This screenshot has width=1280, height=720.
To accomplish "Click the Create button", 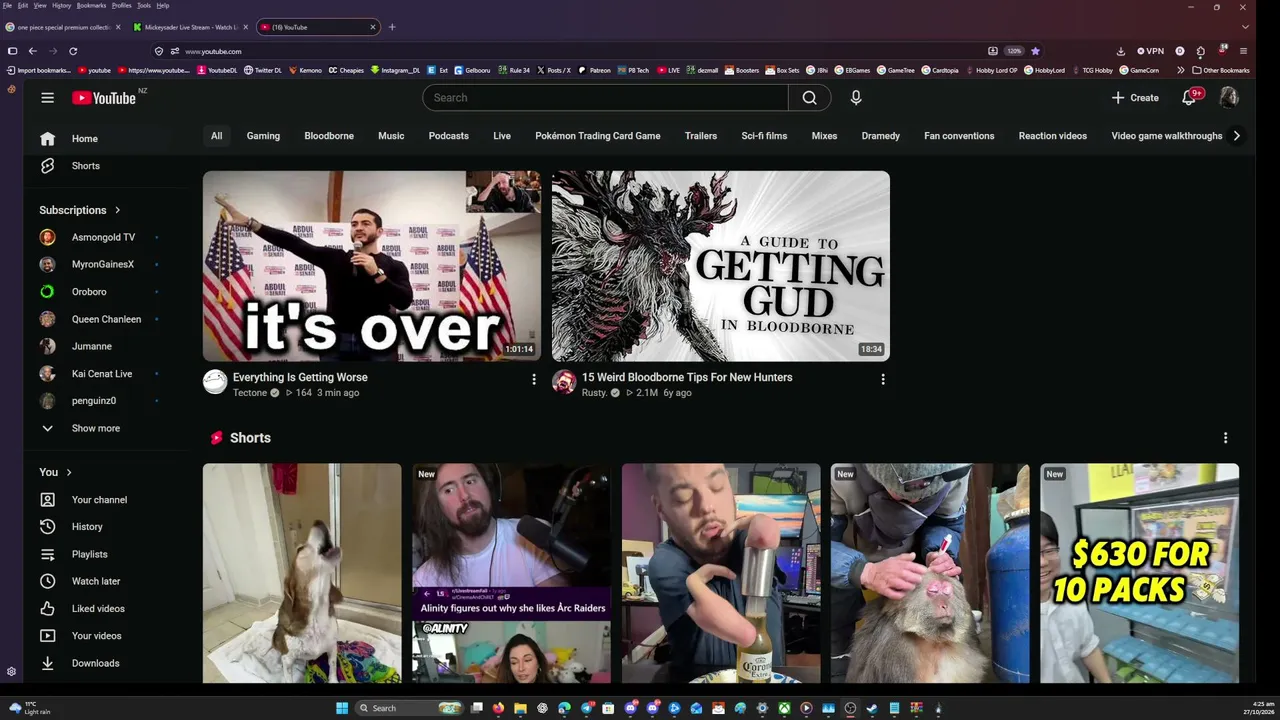I will click(x=1135, y=97).
